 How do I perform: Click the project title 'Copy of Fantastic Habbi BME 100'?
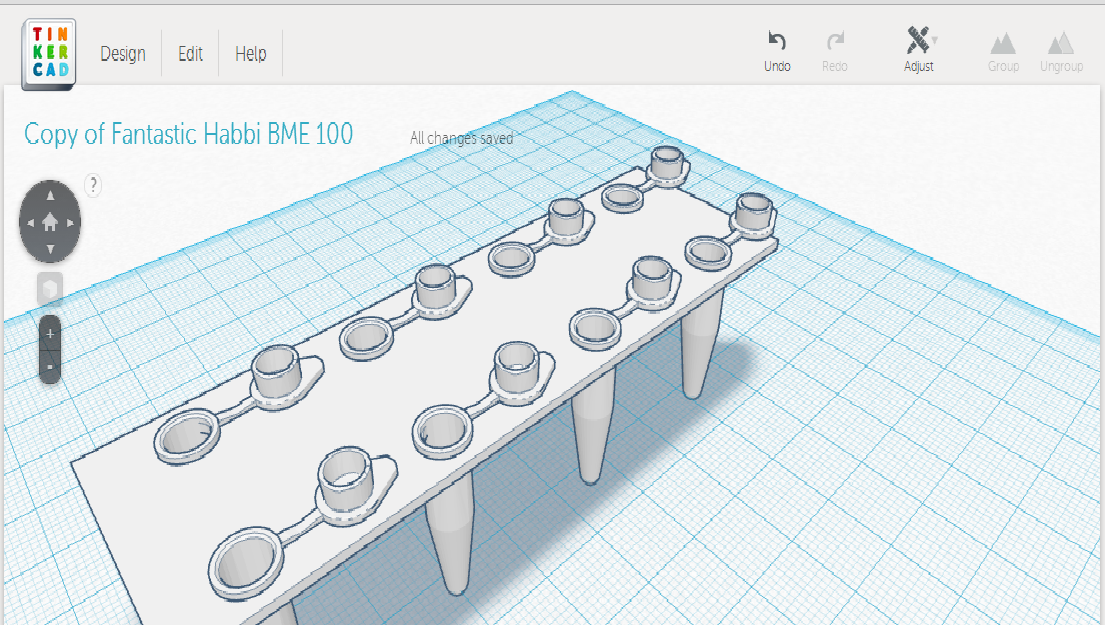click(189, 134)
